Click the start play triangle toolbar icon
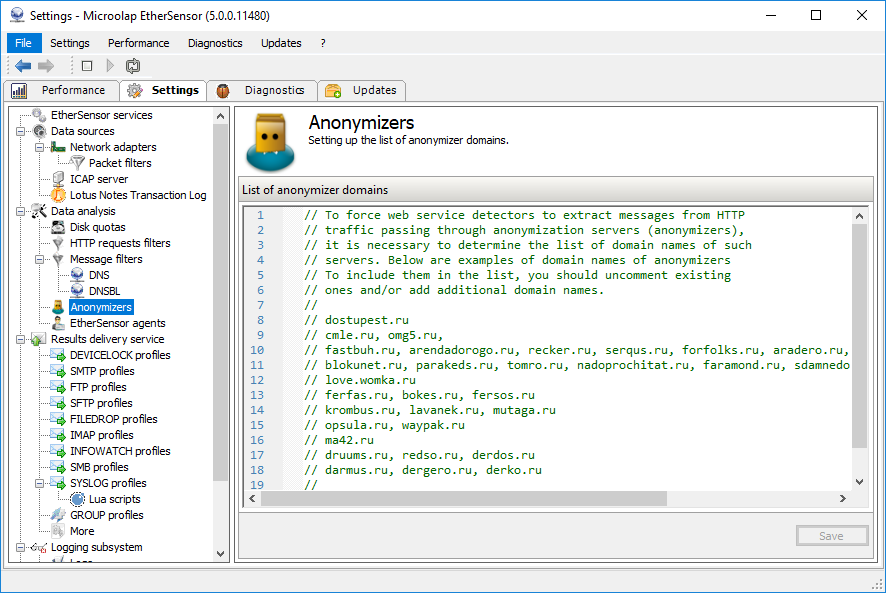Image resolution: width=886 pixels, height=593 pixels. (x=110, y=66)
